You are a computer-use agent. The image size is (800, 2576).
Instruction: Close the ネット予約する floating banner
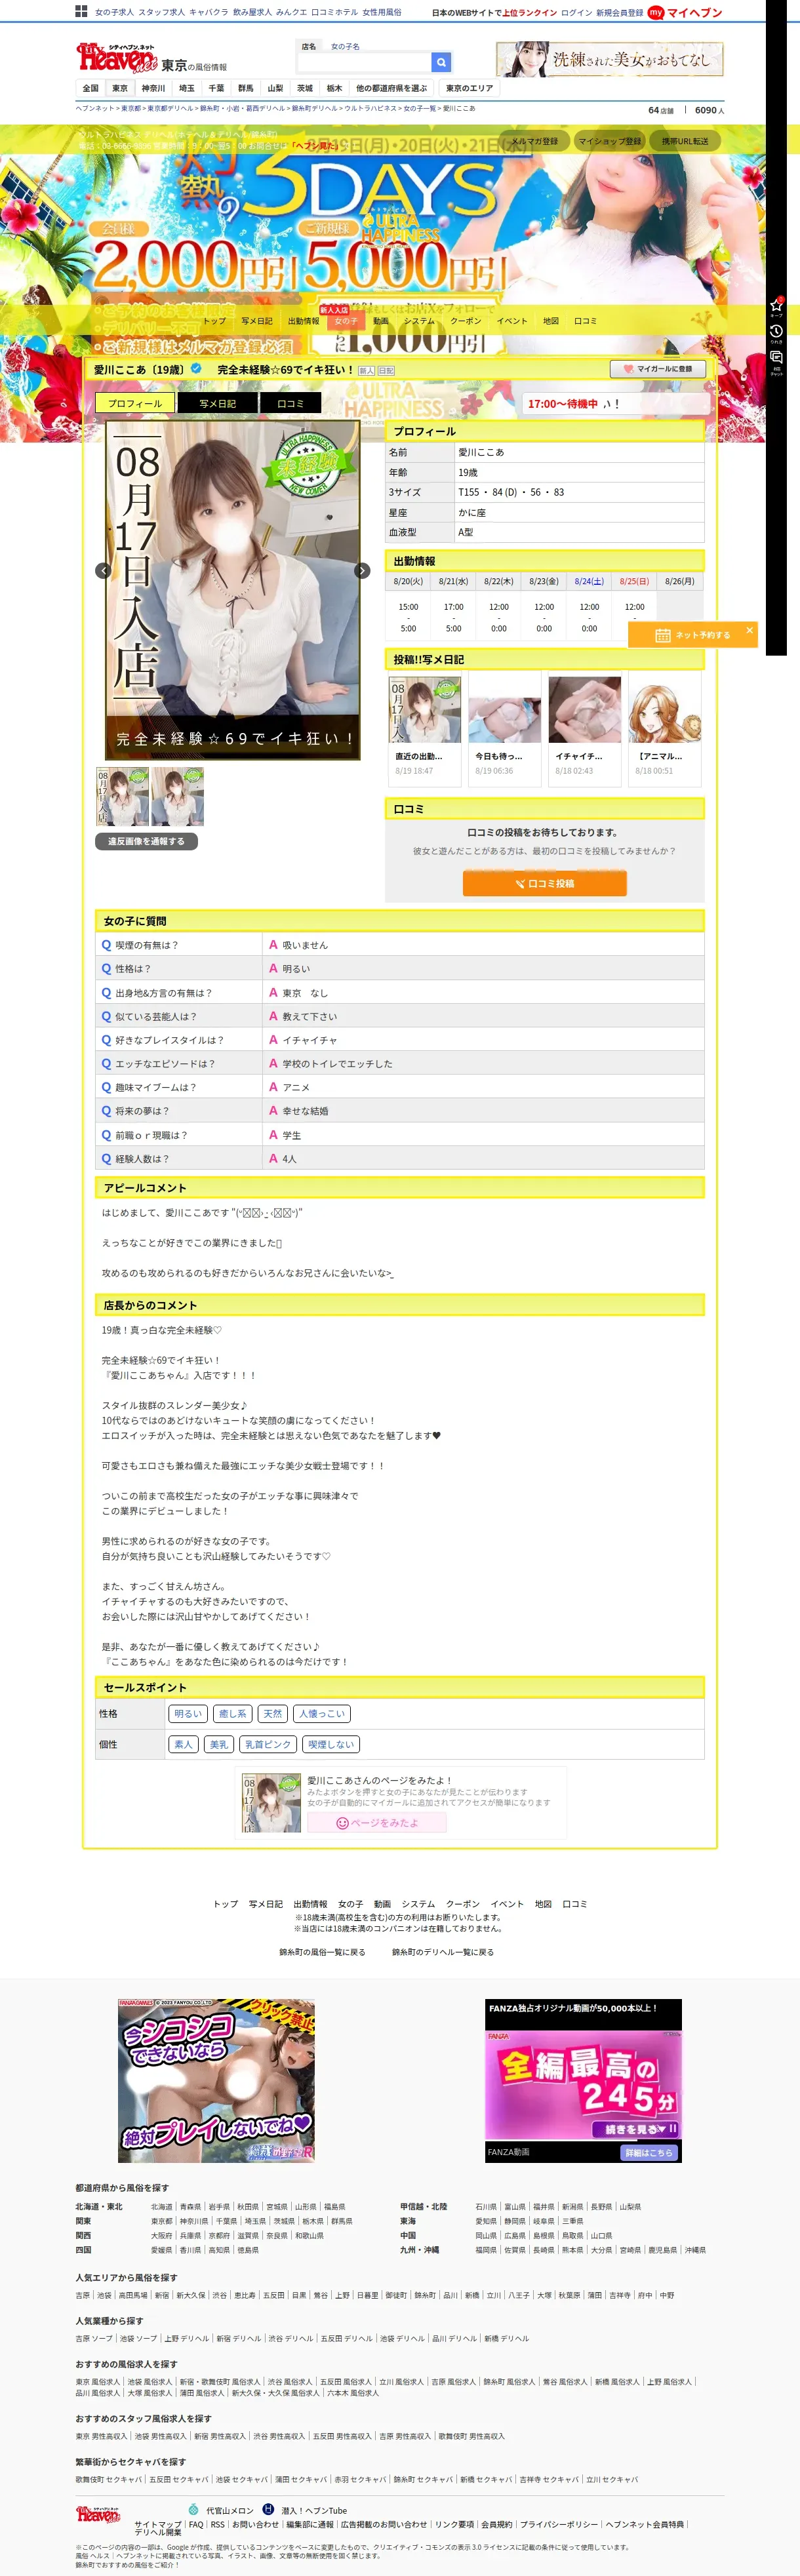click(749, 630)
